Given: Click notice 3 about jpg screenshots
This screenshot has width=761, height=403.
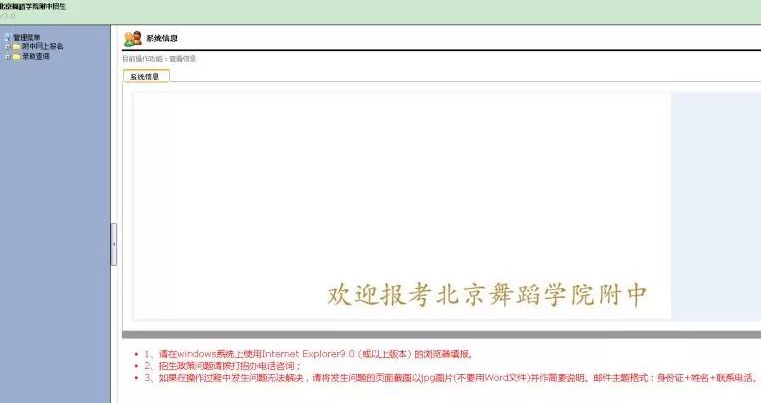Looking at the screenshot, I should pyautogui.click(x=450, y=378).
